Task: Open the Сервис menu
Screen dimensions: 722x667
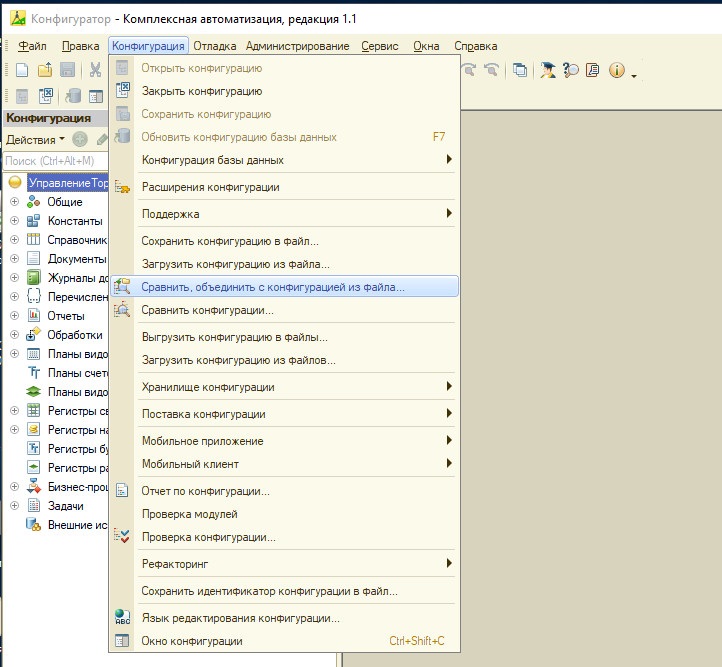Action: tap(380, 46)
